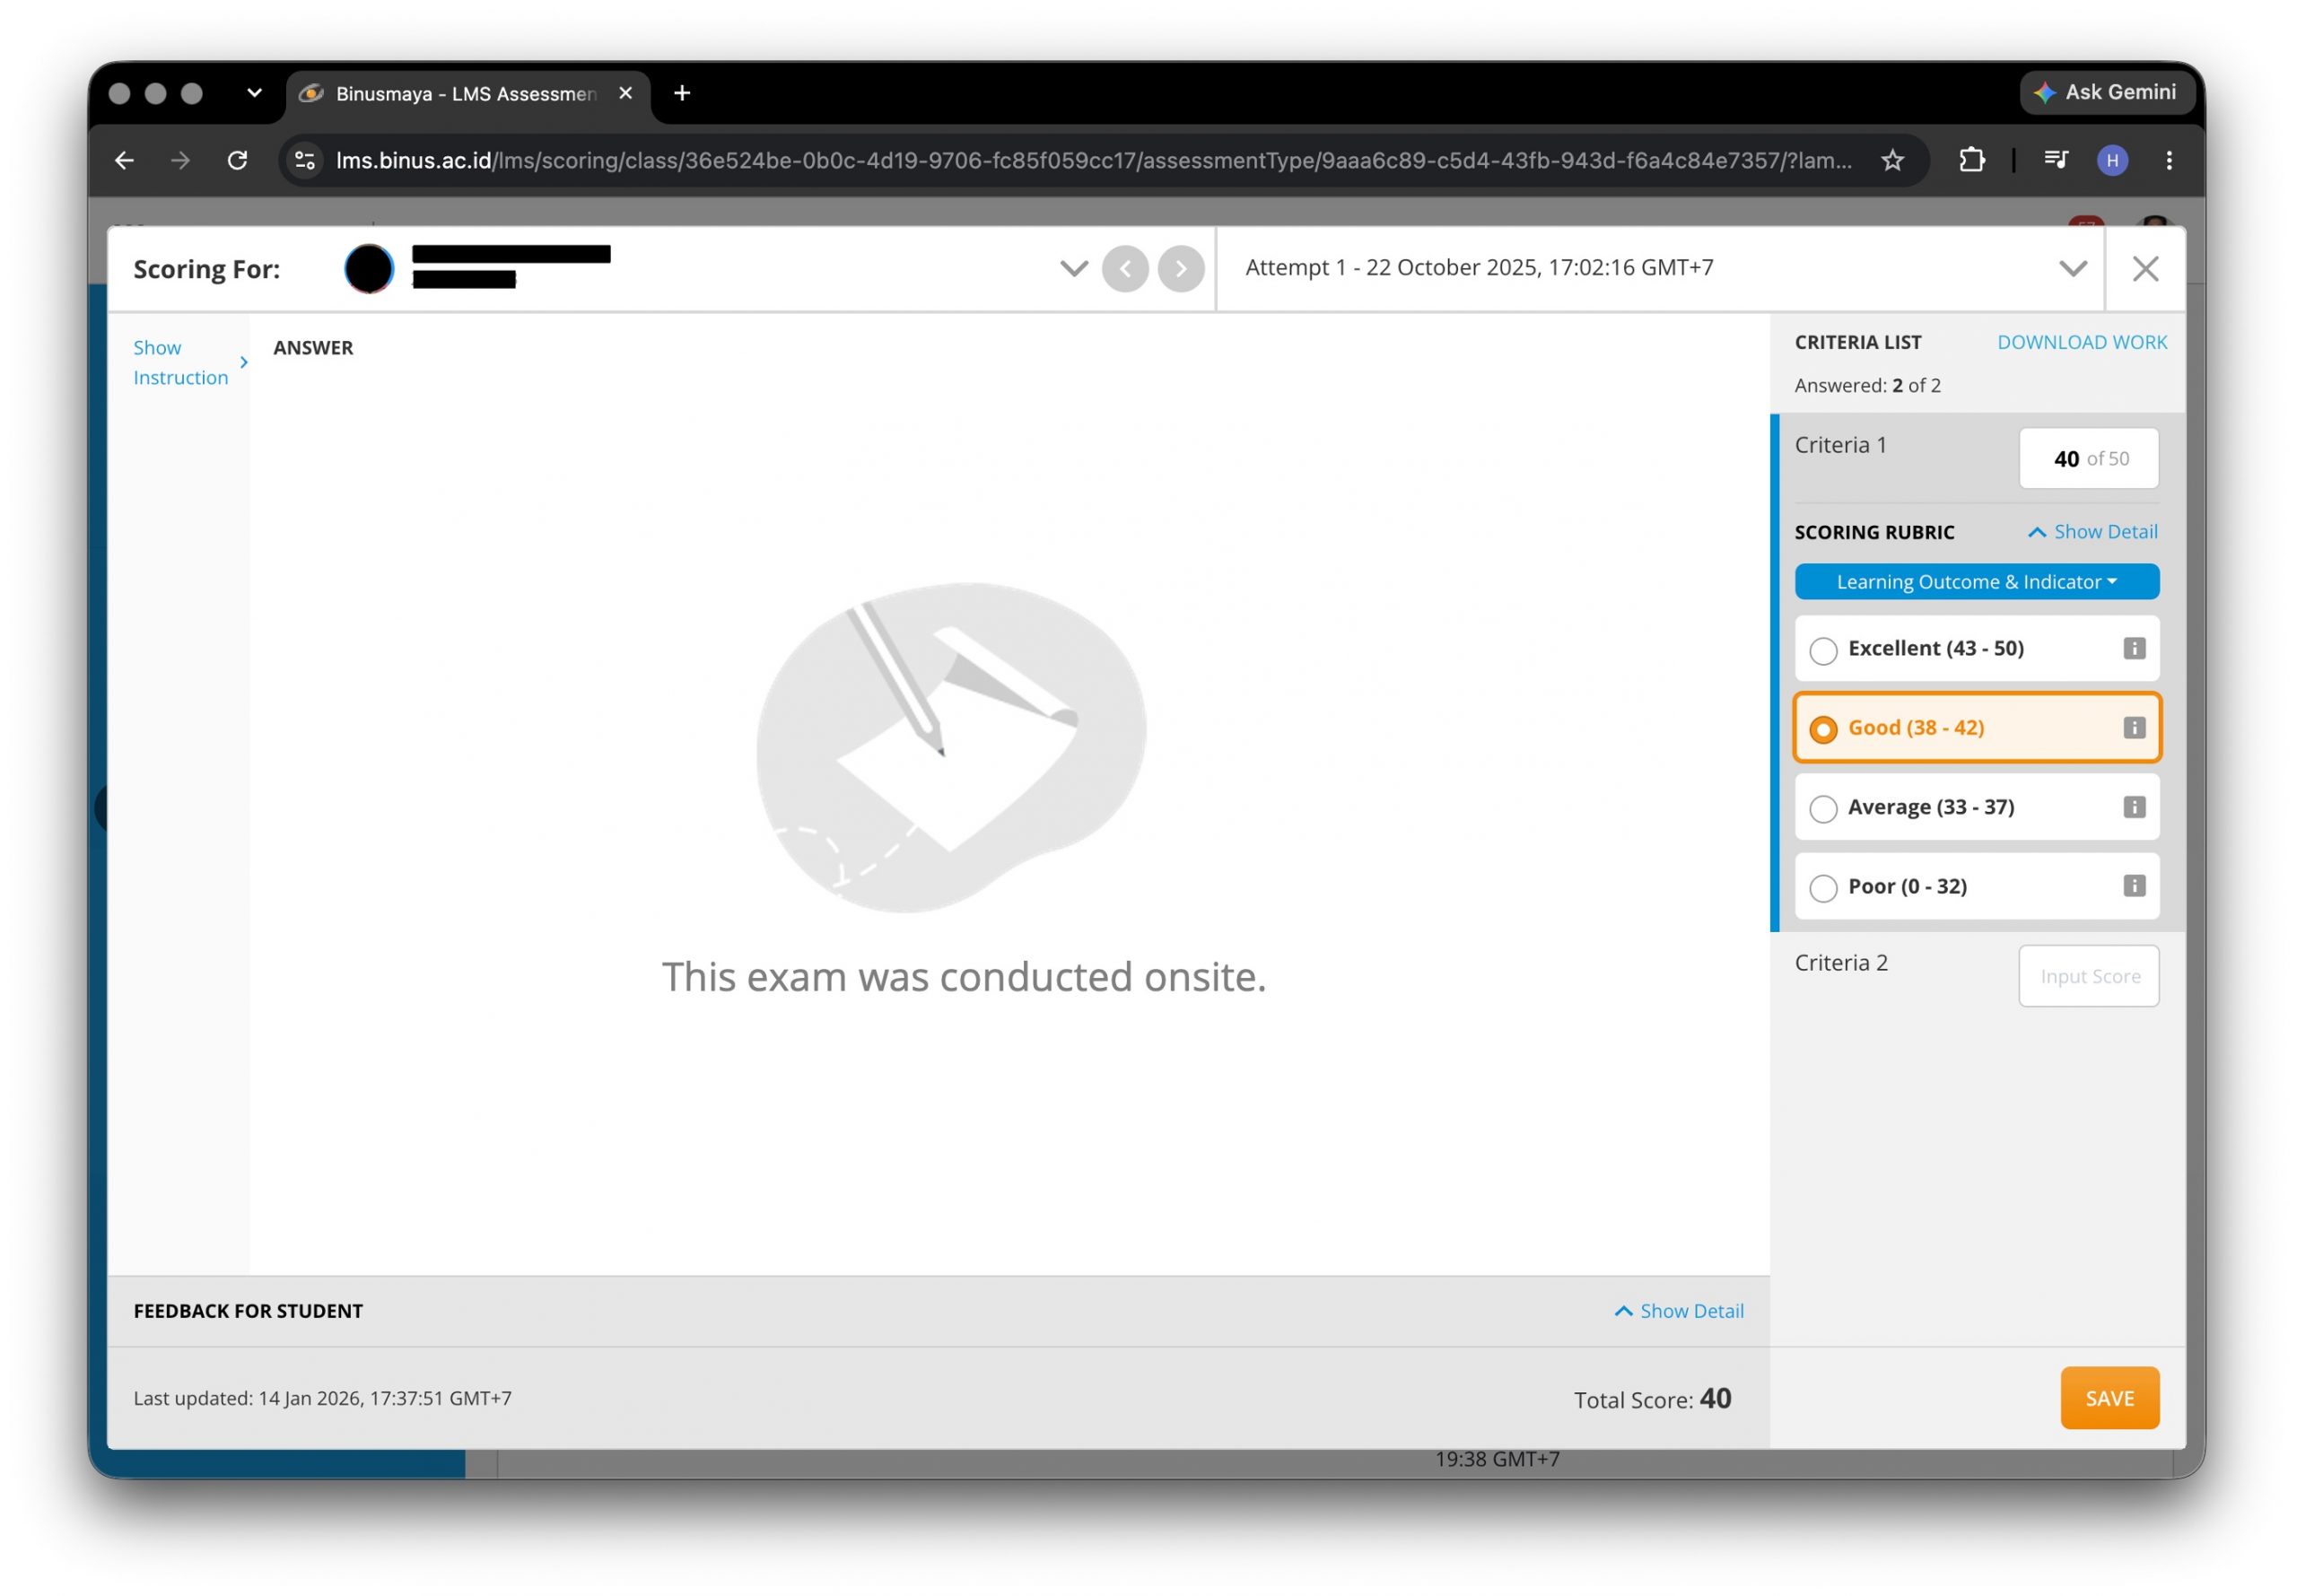2297x1596 pixels.
Task: Close the Binusmaya LMS tab
Action: point(625,93)
